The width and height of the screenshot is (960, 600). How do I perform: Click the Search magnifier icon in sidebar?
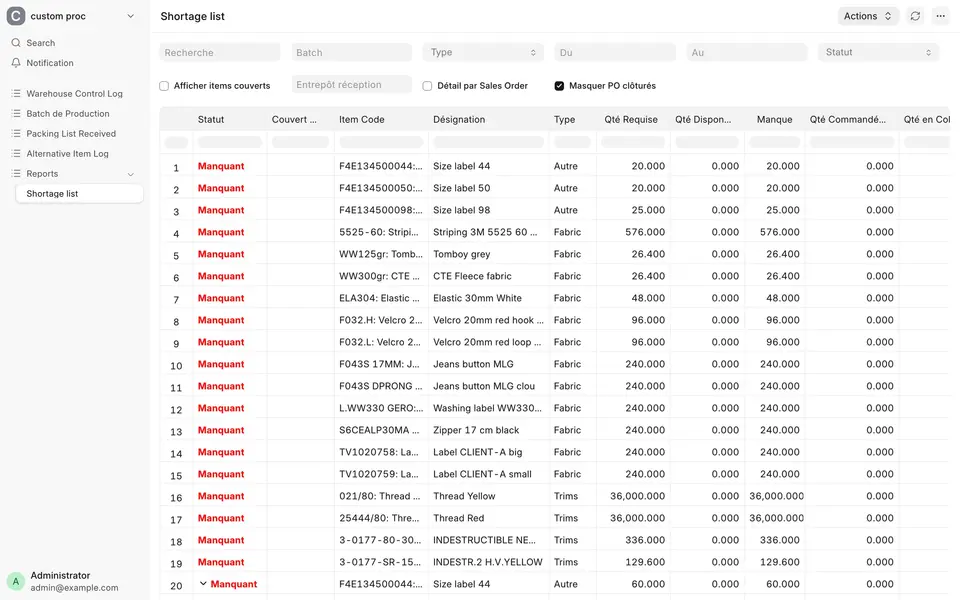[16, 43]
